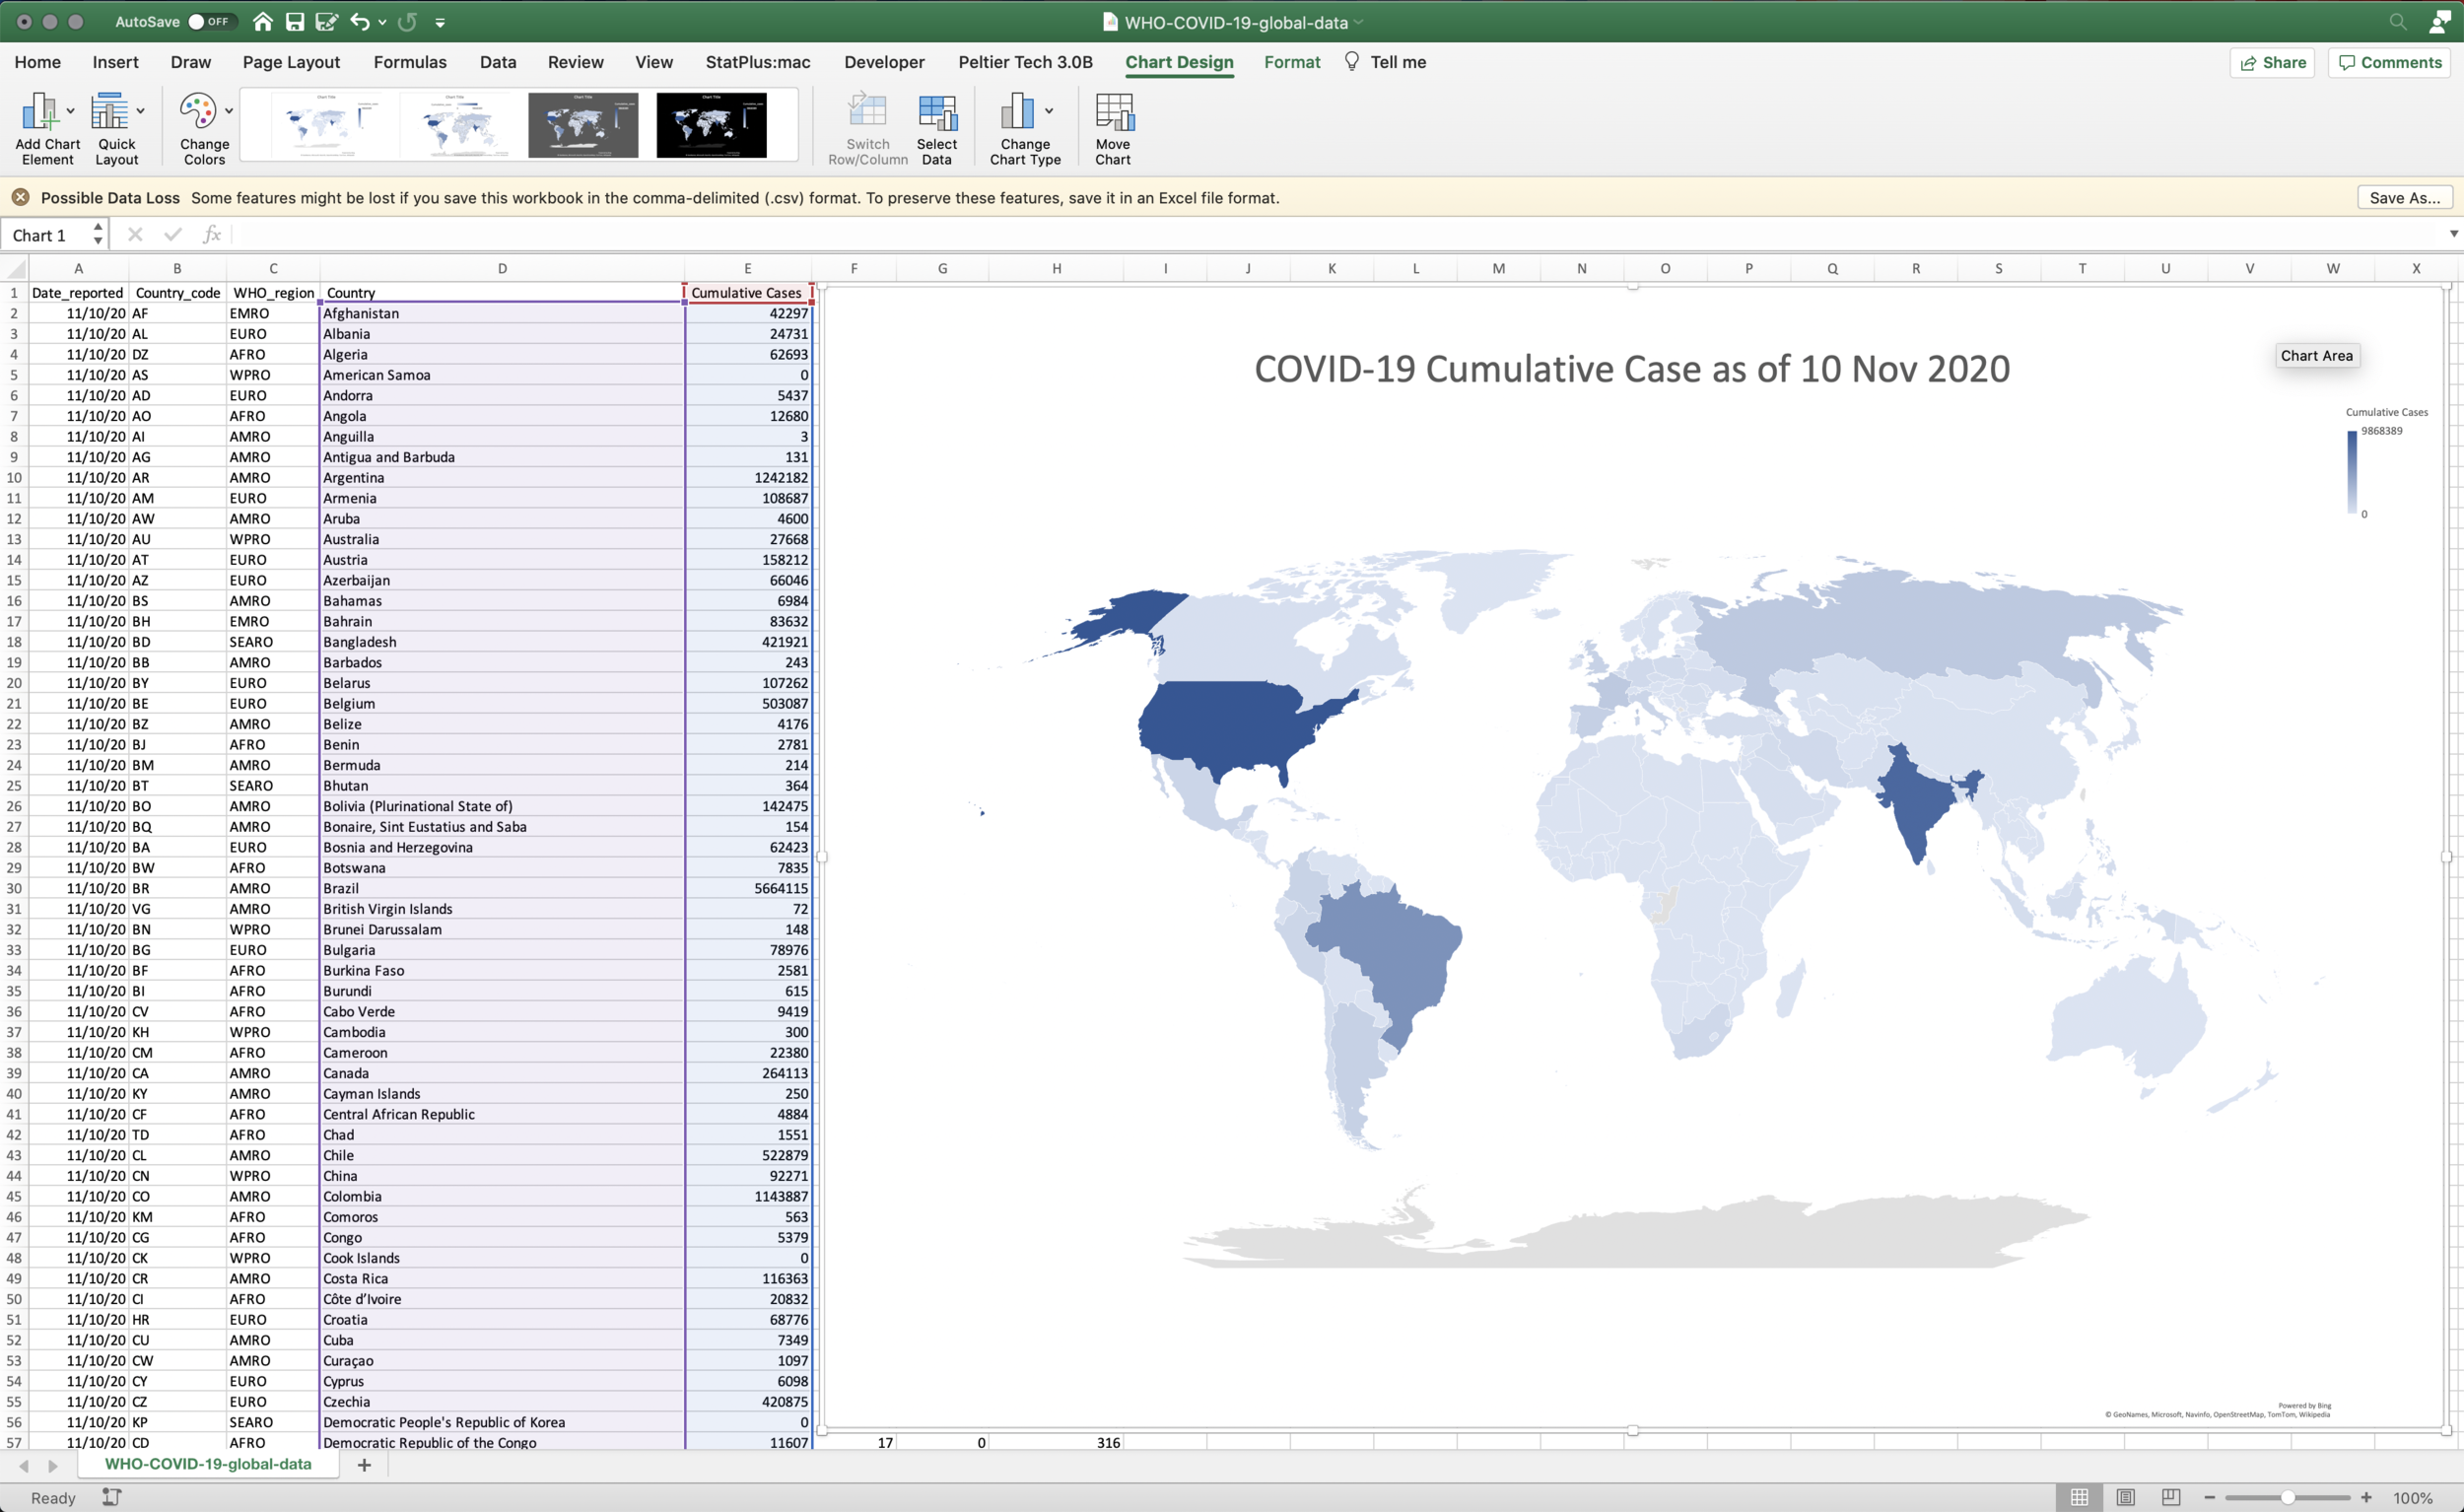Expand the Change Chart Type dropdown arrow
The width and height of the screenshot is (2464, 1512).
[x=1049, y=111]
